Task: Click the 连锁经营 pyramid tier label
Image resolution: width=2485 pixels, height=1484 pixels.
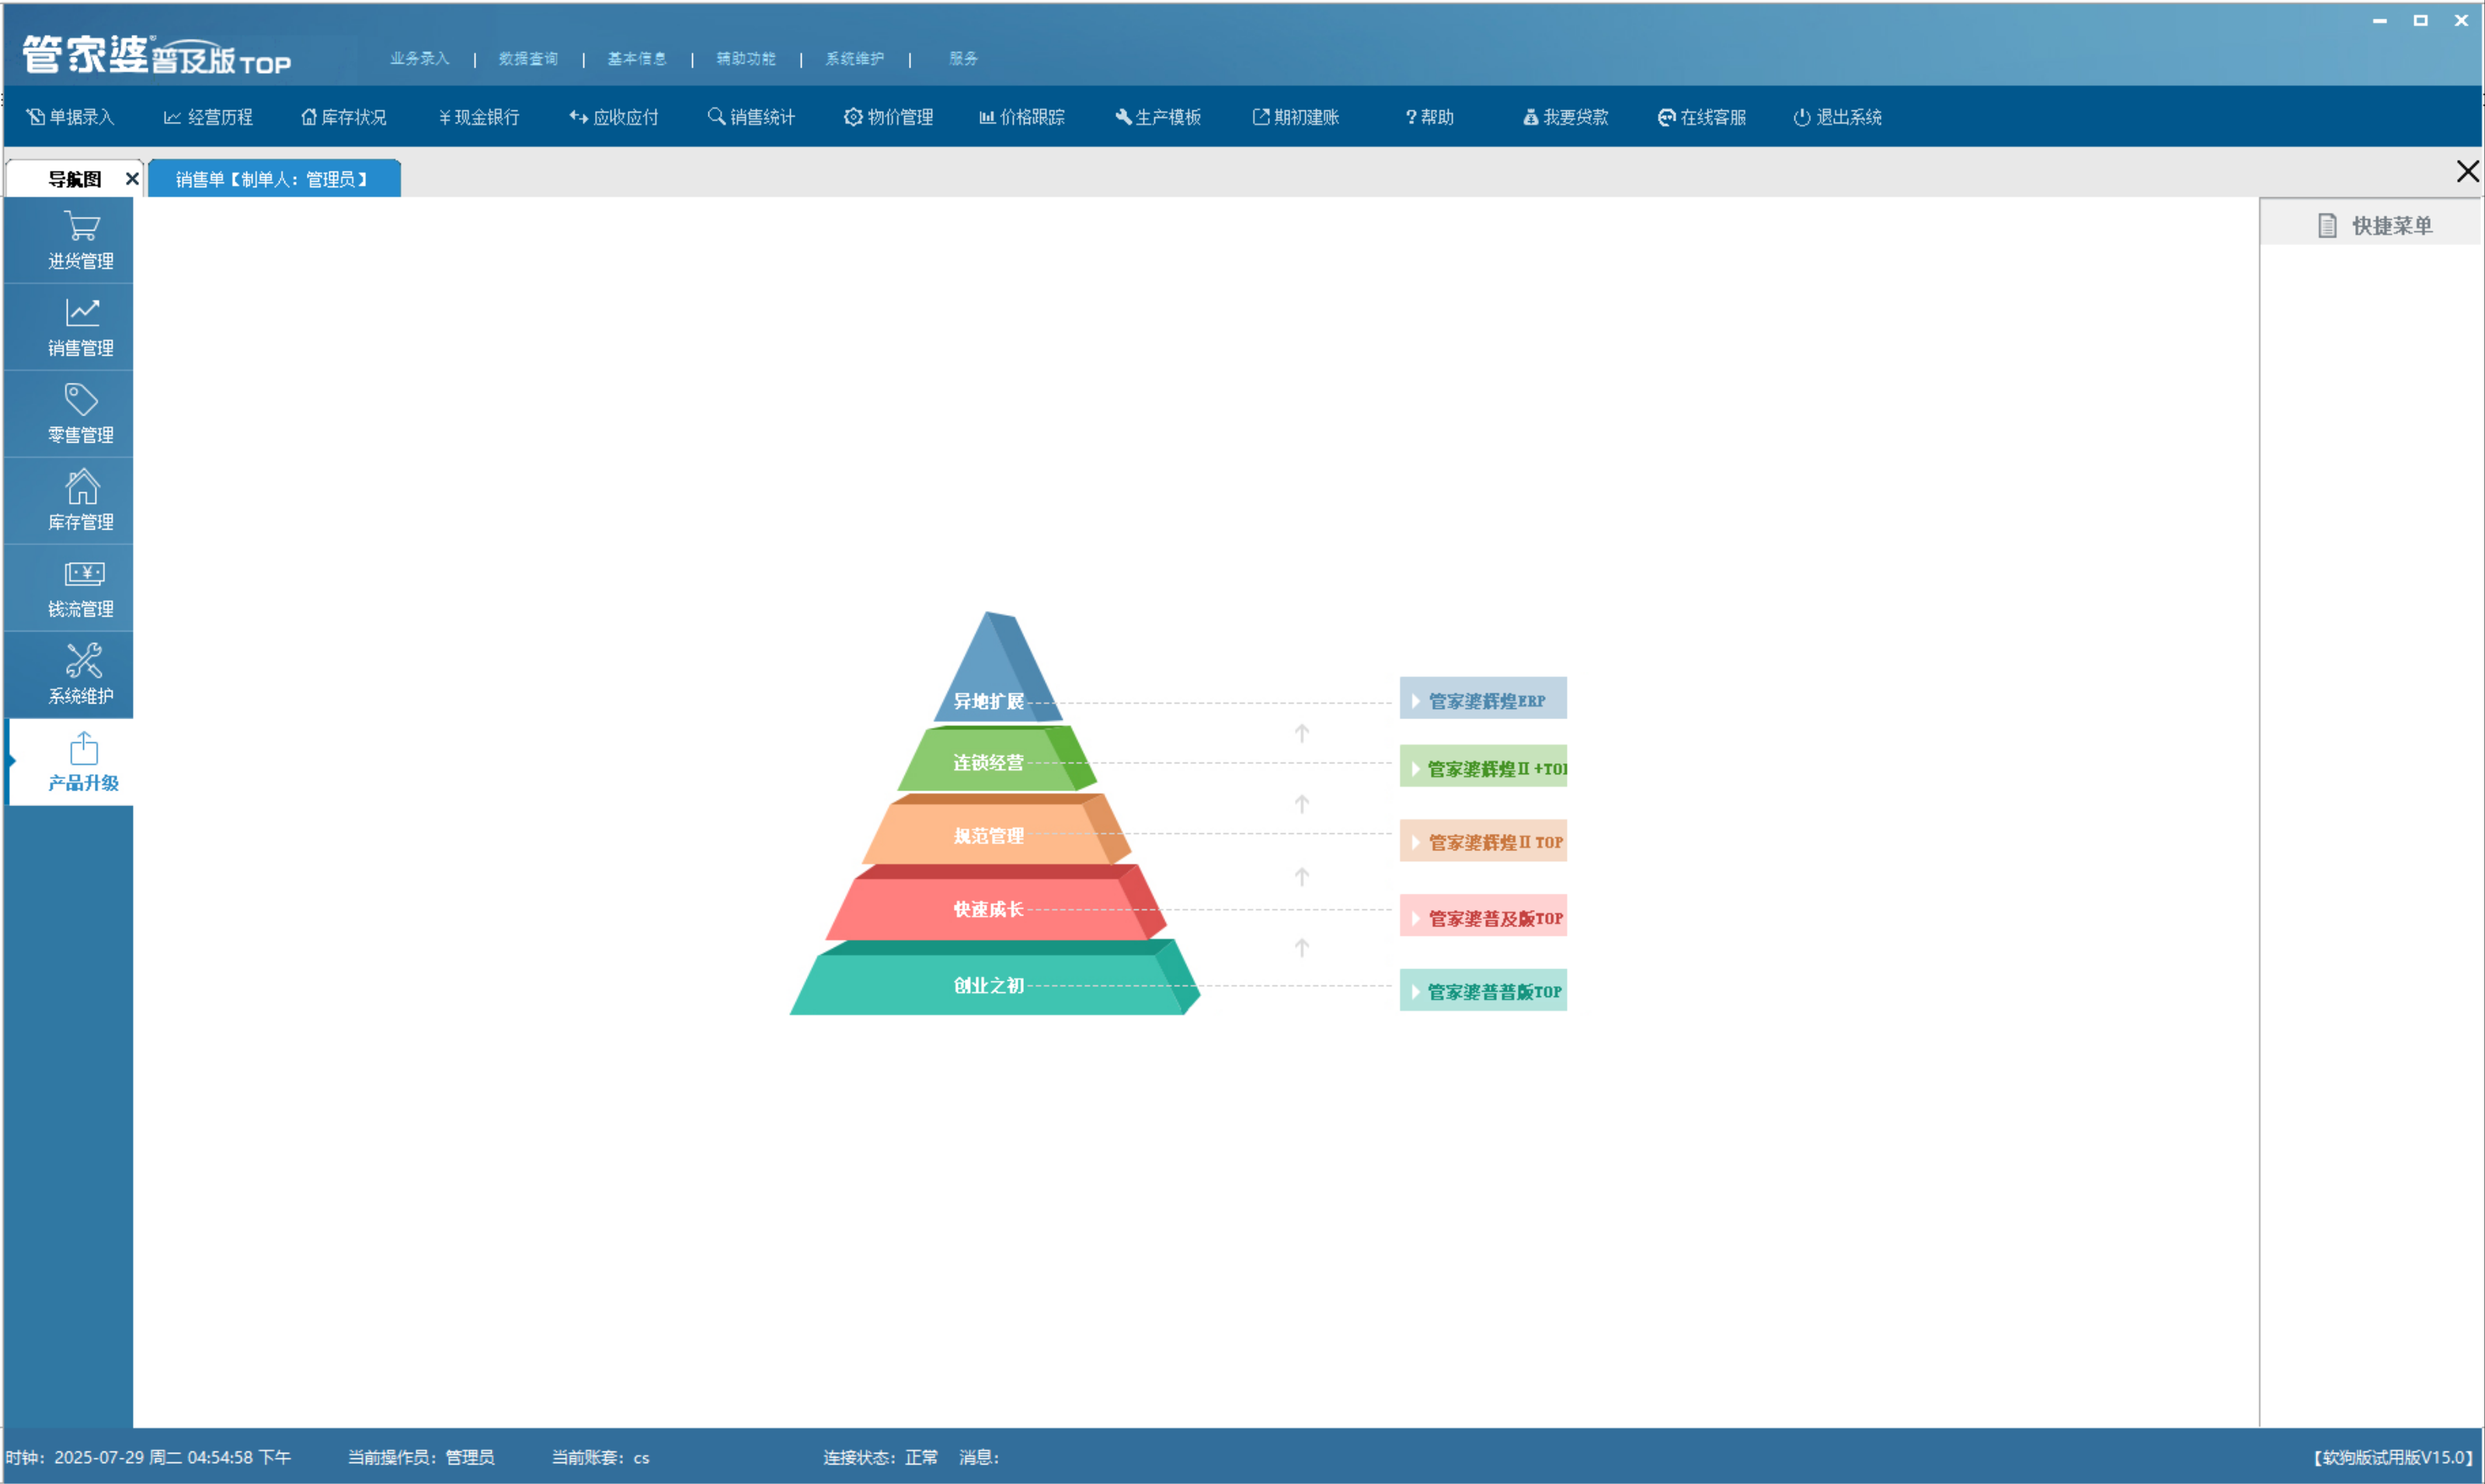Action: (x=988, y=763)
